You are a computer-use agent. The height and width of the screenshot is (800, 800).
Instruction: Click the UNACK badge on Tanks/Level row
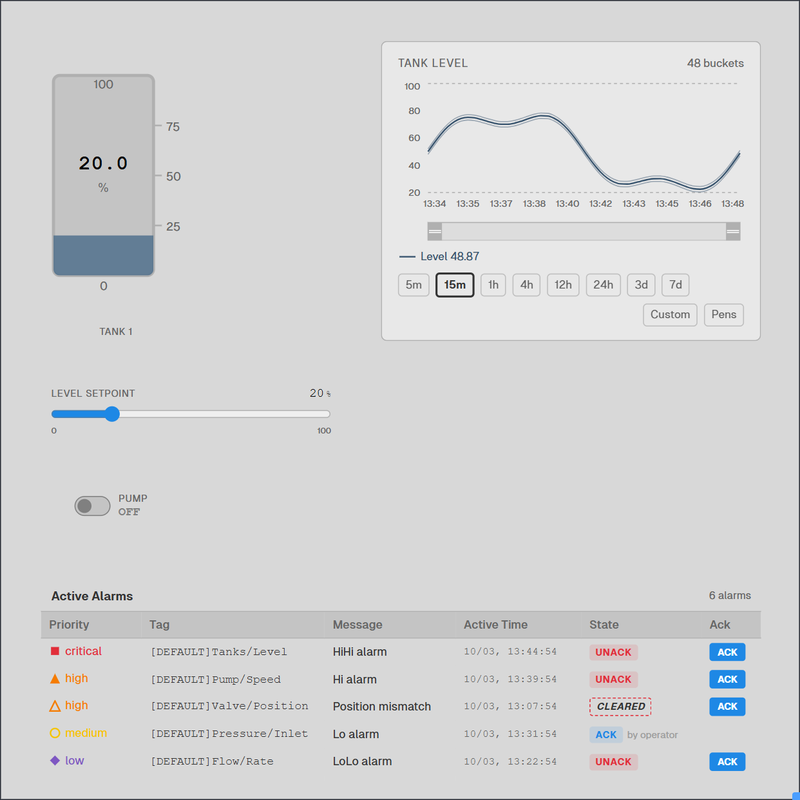pyautogui.click(x=613, y=652)
